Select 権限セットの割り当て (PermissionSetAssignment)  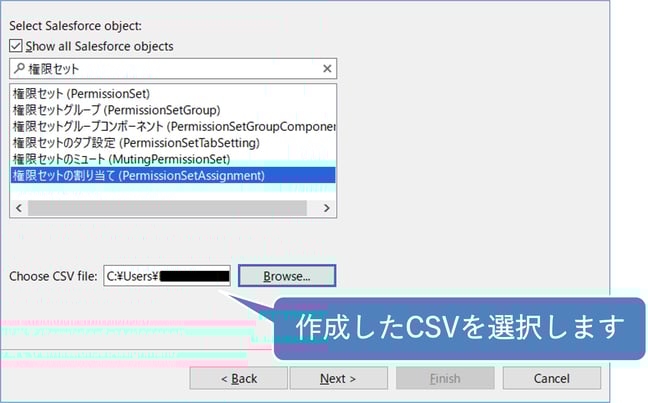click(173, 175)
